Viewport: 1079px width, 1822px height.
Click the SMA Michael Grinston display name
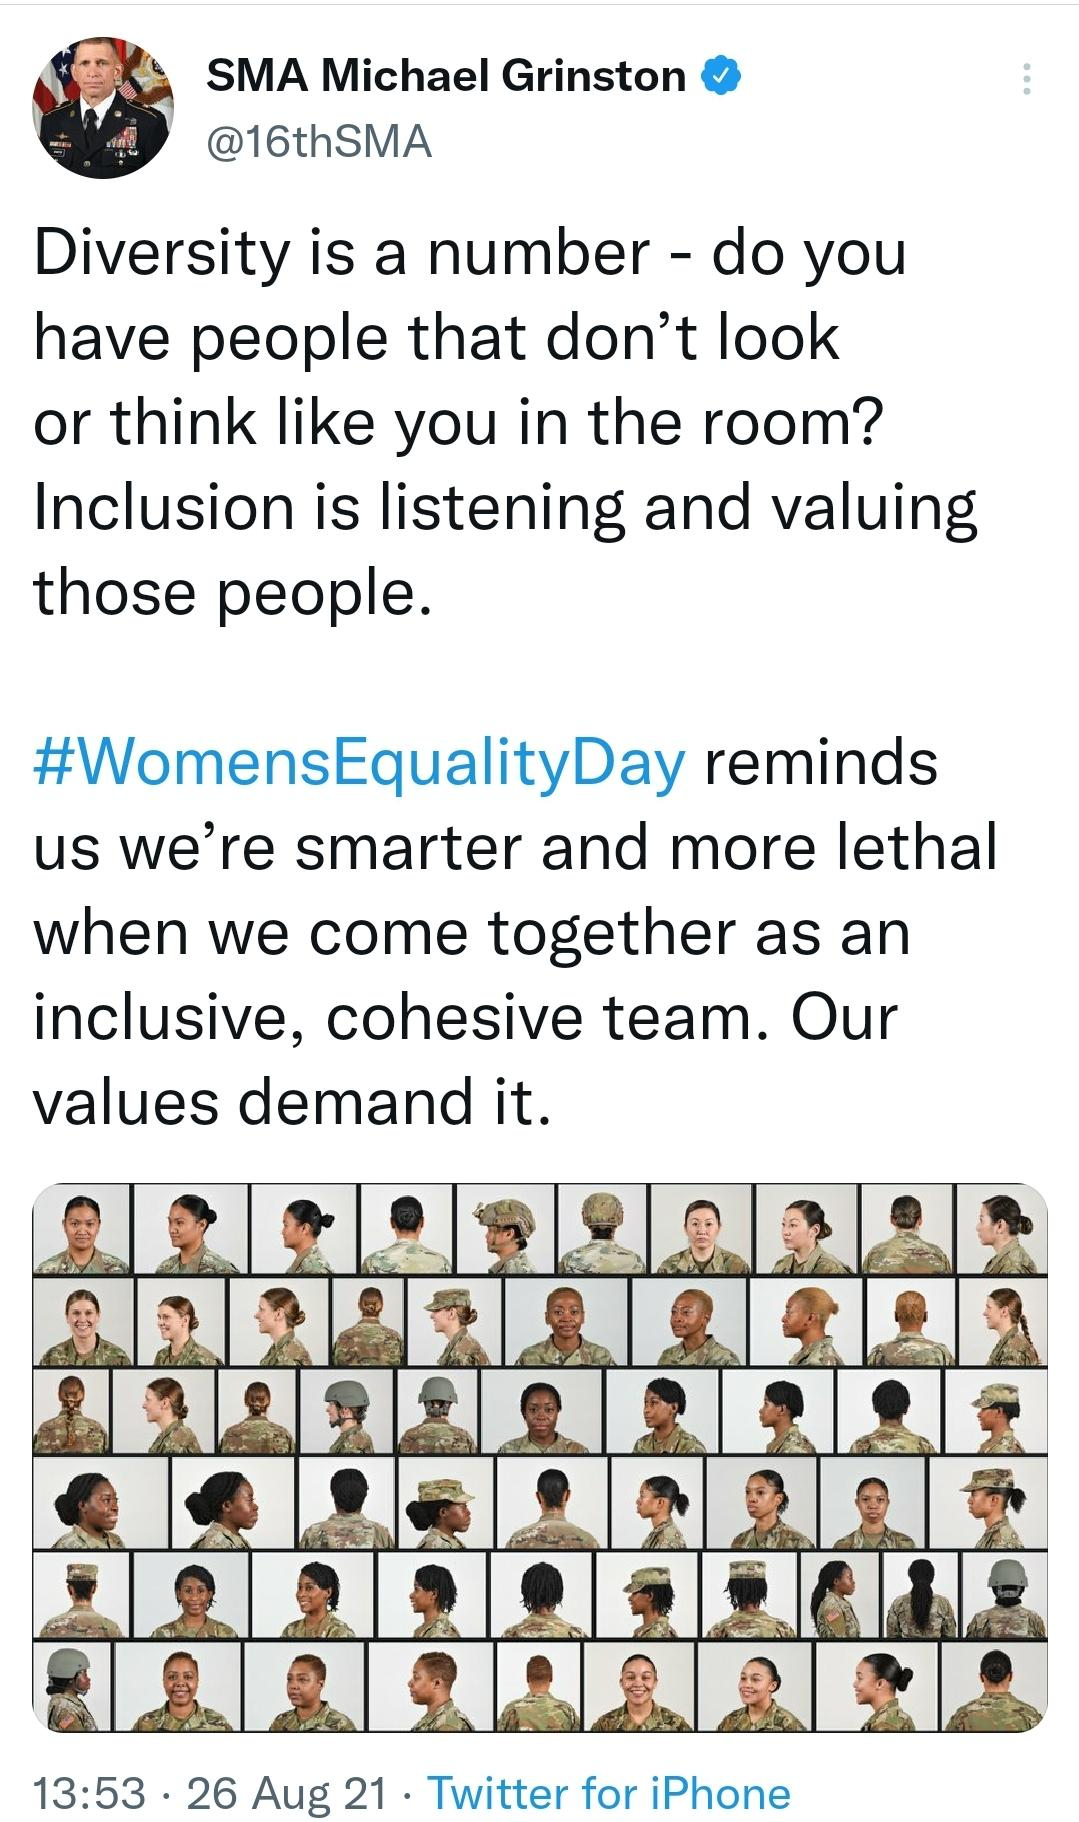click(445, 76)
